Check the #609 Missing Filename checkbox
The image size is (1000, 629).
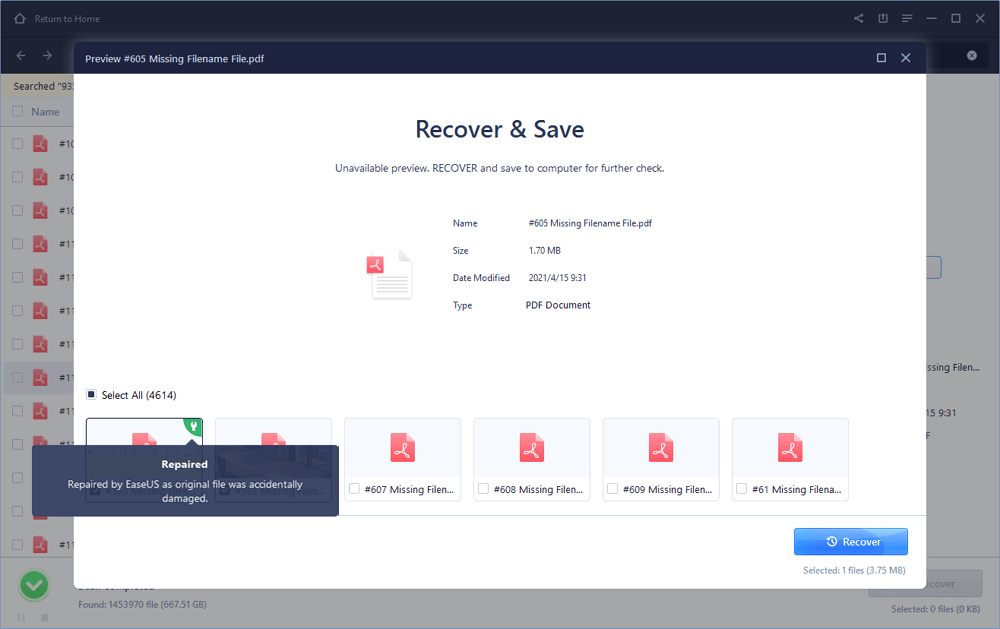tap(612, 489)
